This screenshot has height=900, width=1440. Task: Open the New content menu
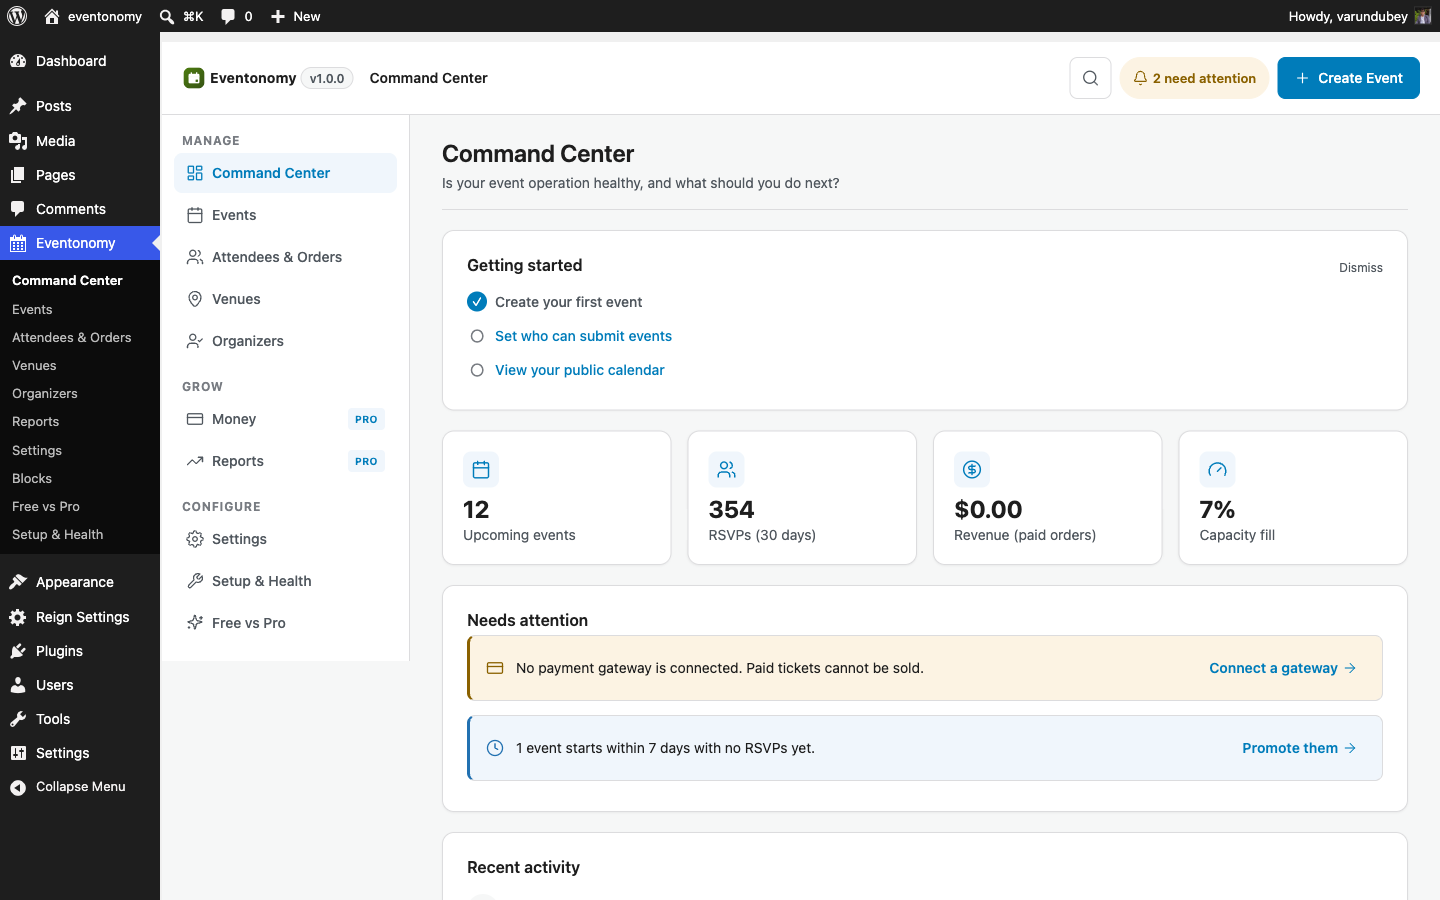295,16
